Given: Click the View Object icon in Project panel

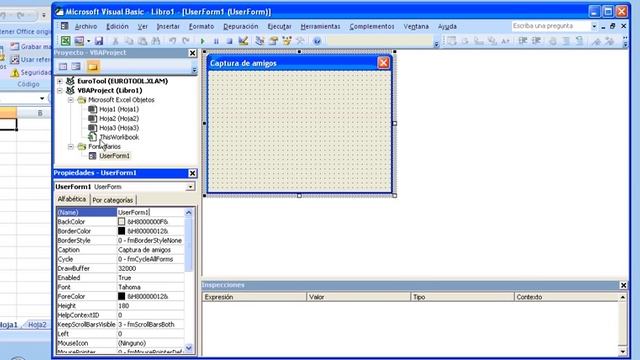Looking at the screenshot, I should (x=76, y=67).
